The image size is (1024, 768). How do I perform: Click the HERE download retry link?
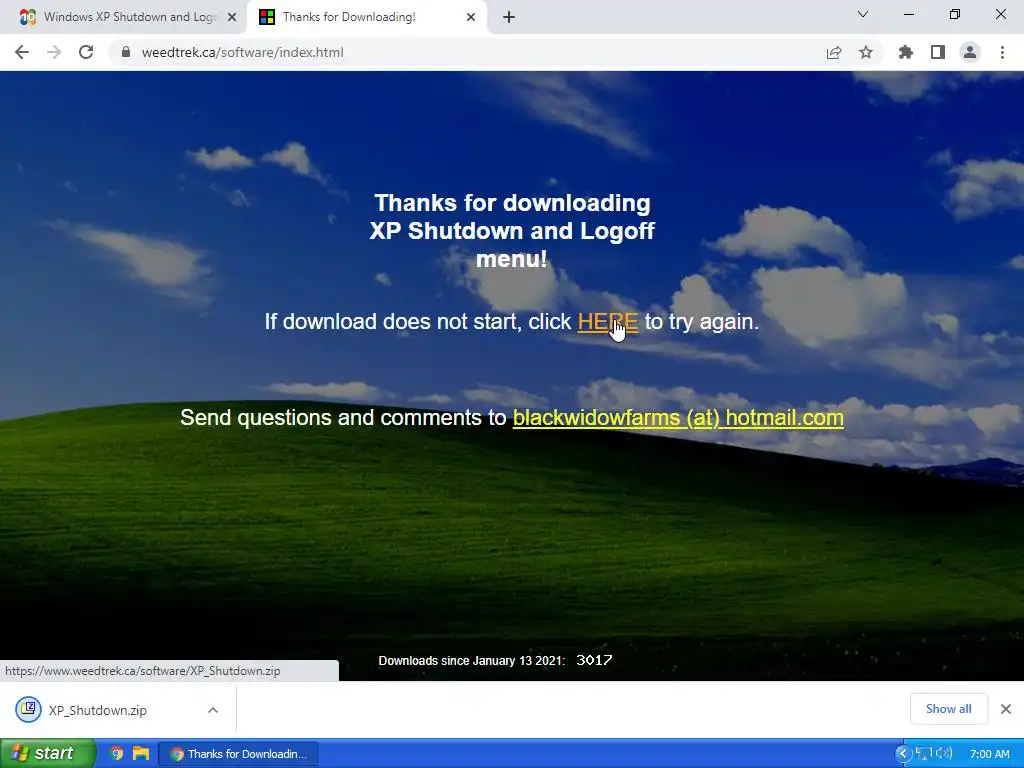pos(607,321)
